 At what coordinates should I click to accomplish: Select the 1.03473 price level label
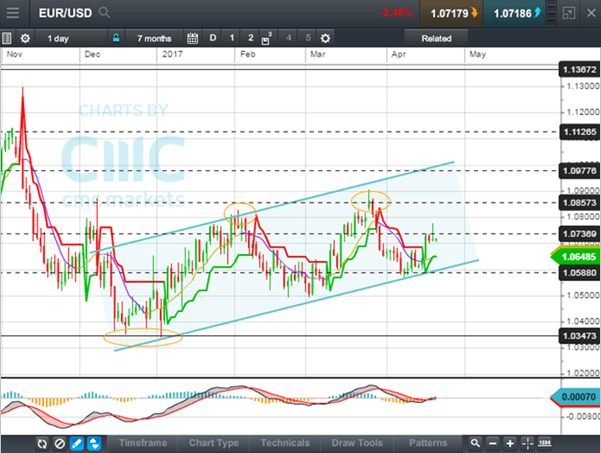click(x=580, y=336)
